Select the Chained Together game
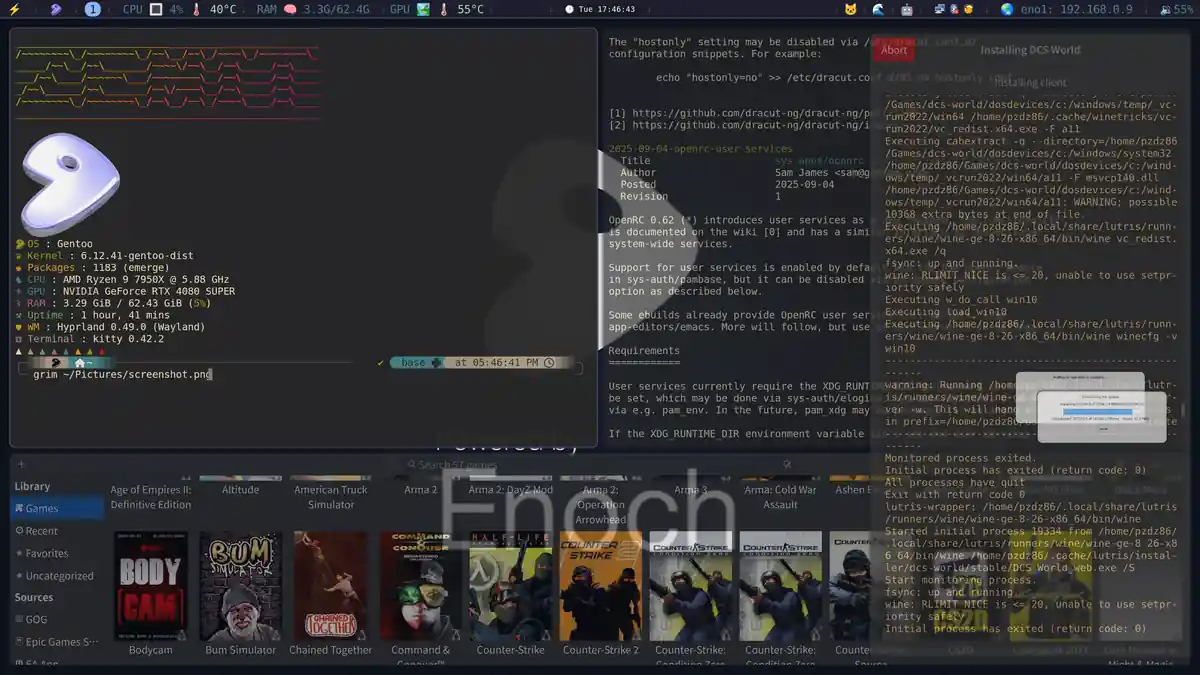 (x=330, y=585)
